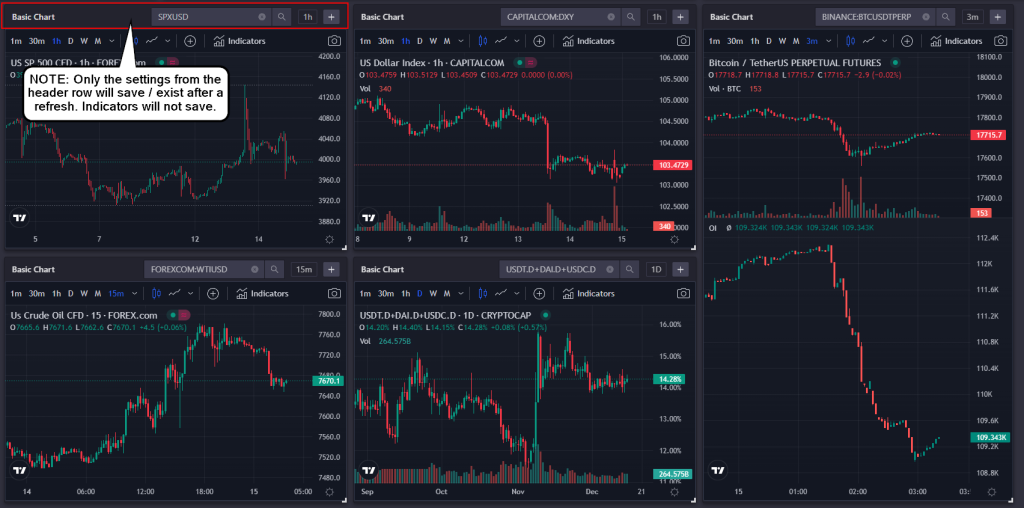The height and width of the screenshot is (508, 1024).
Task: Select M interval on USDT.D chart
Action: click(x=447, y=293)
